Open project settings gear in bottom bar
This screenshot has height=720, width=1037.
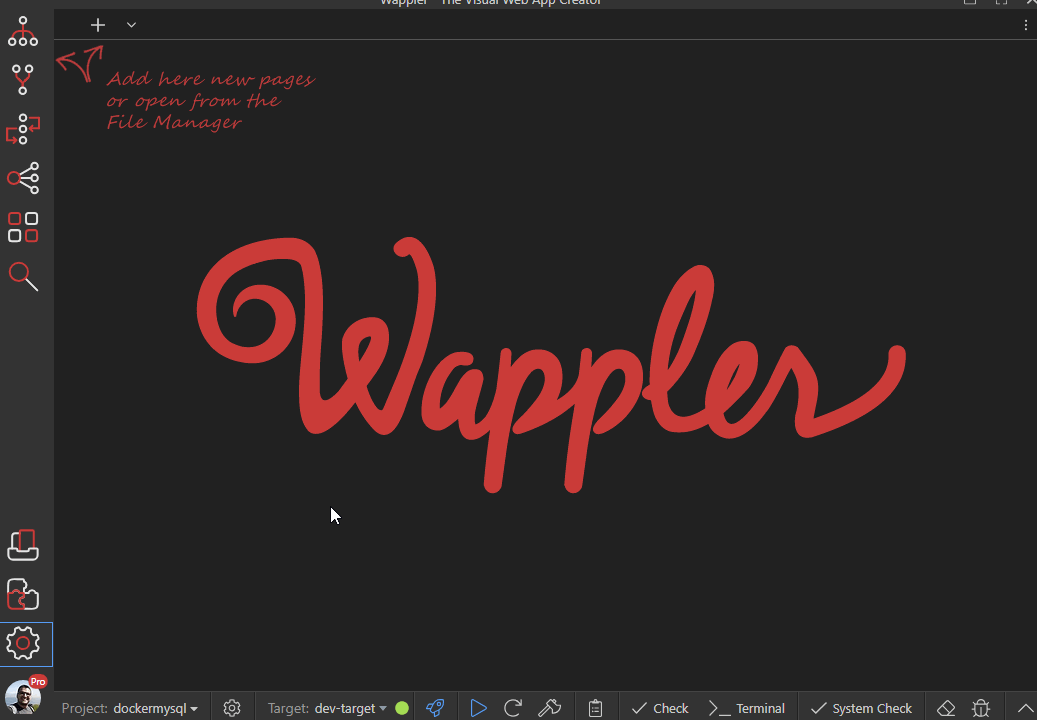(x=231, y=708)
